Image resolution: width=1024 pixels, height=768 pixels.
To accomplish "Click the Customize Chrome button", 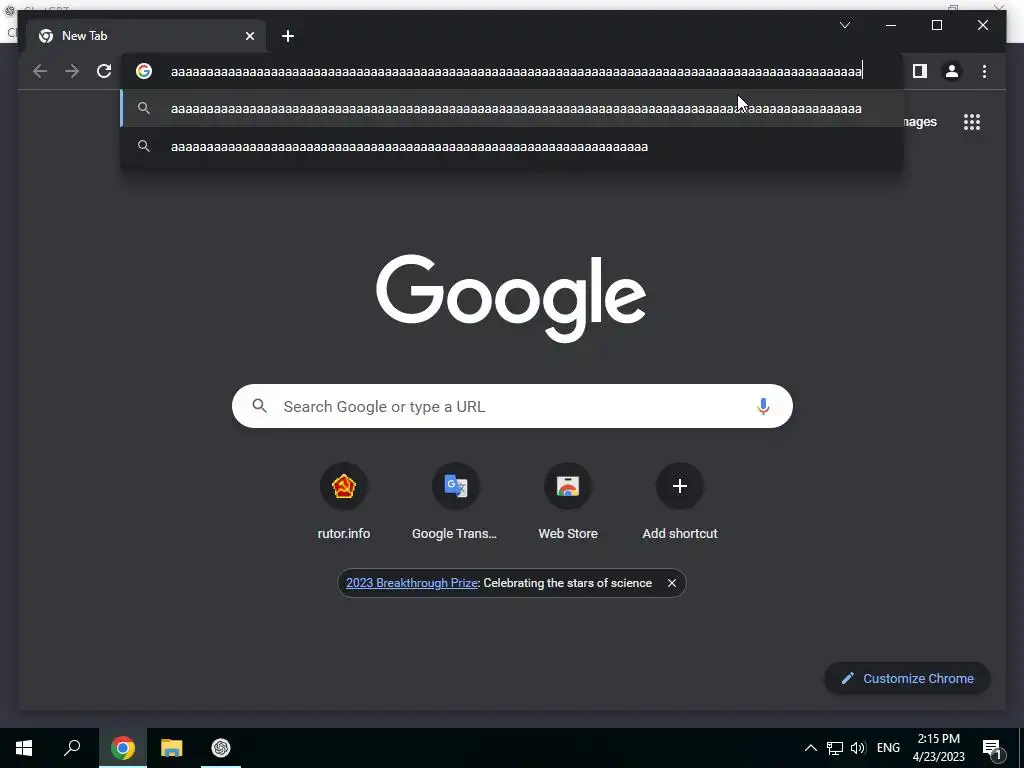I will pyautogui.click(x=907, y=679).
